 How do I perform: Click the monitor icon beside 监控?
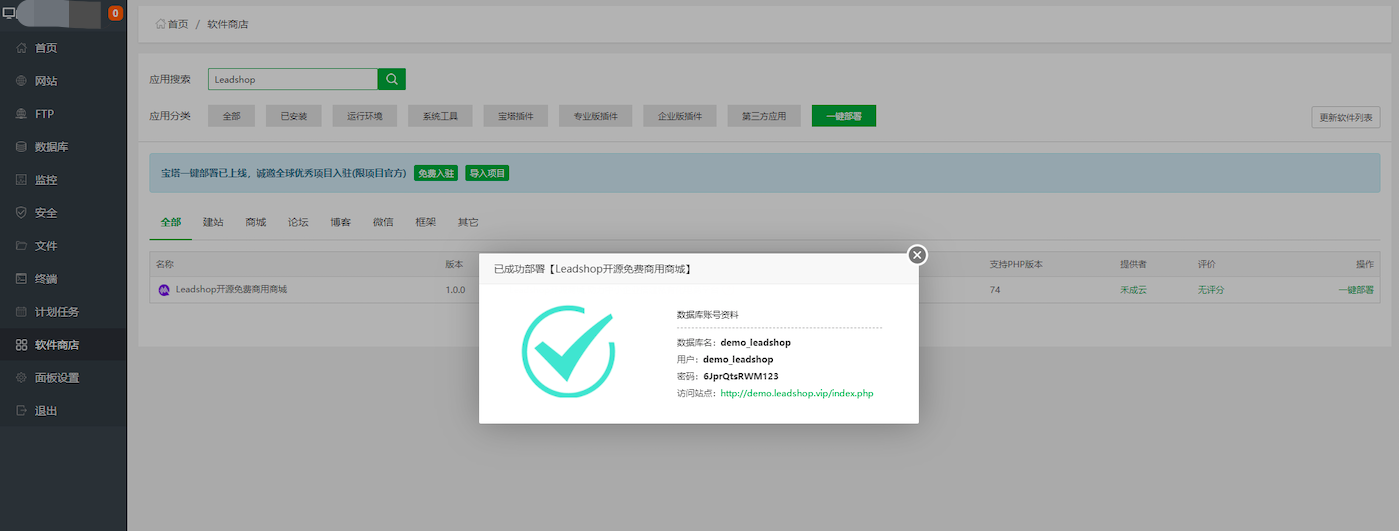[x=22, y=180]
